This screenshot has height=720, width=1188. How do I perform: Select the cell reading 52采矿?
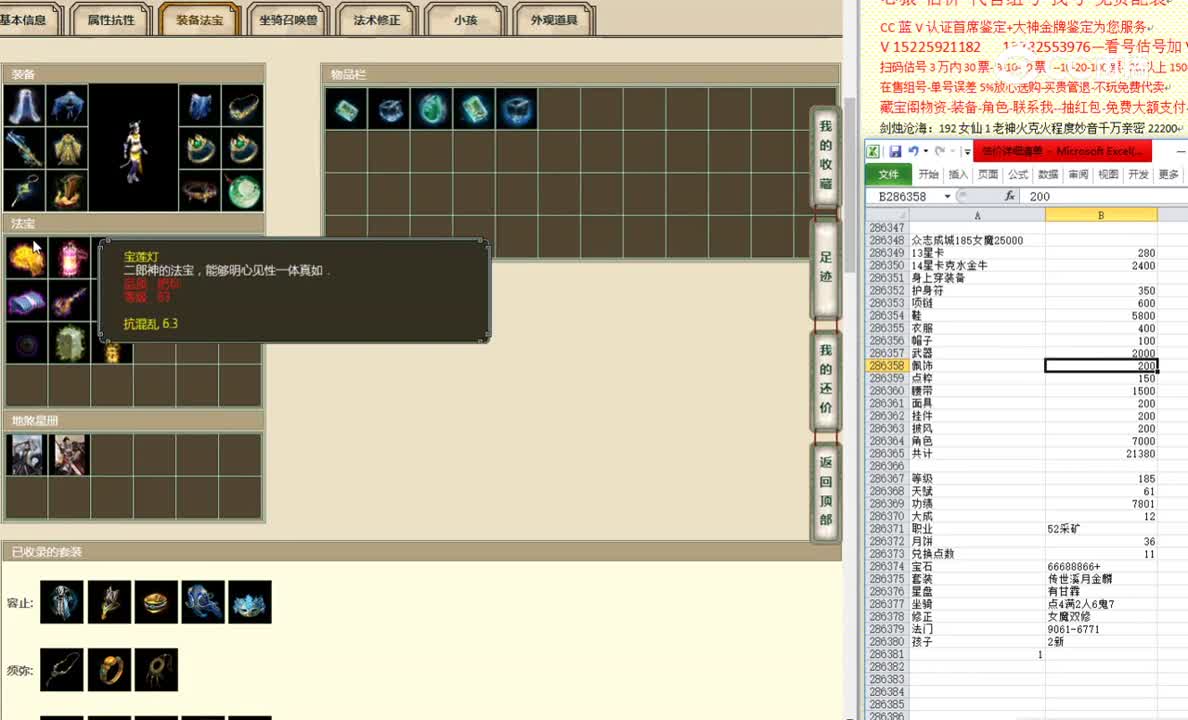pos(1101,529)
